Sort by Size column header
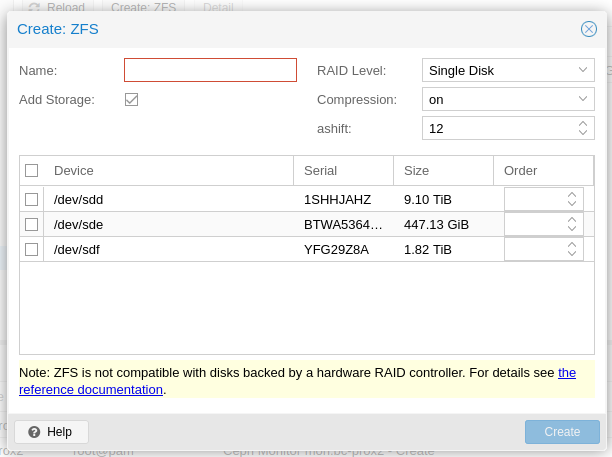 (443, 171)
